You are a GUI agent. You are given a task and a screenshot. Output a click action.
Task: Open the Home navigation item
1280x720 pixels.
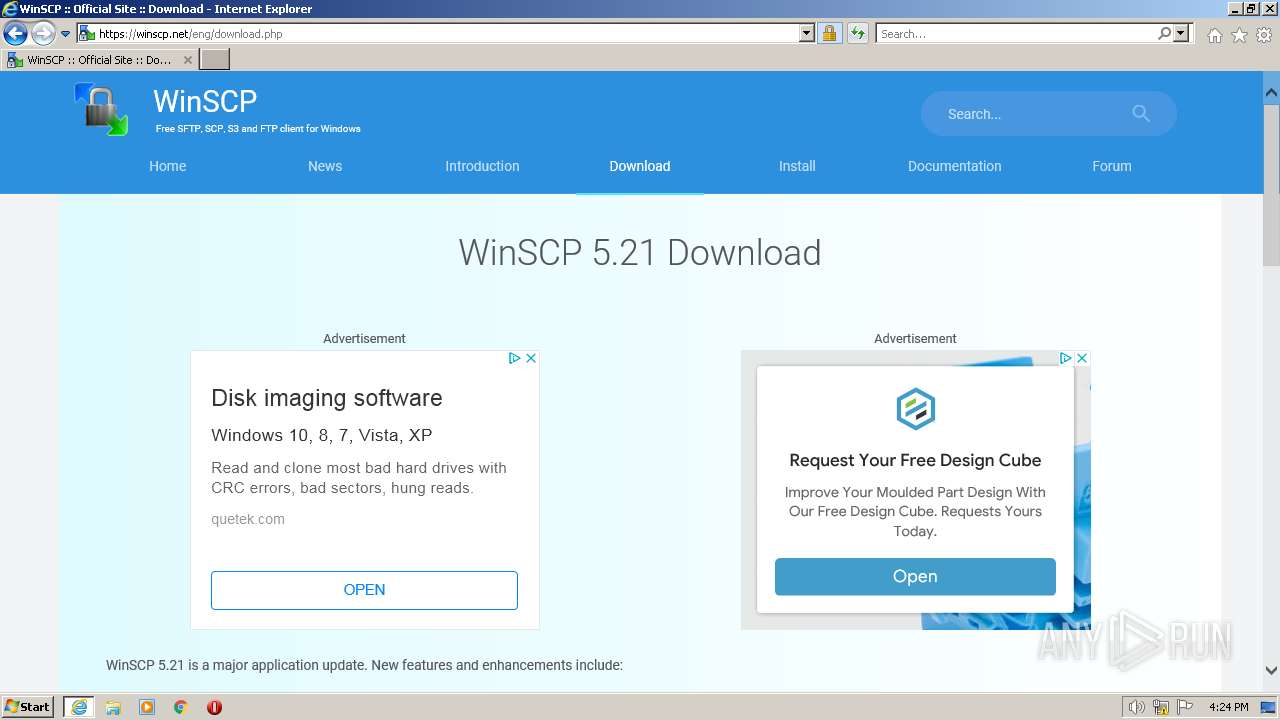click(x=168, y=166)
